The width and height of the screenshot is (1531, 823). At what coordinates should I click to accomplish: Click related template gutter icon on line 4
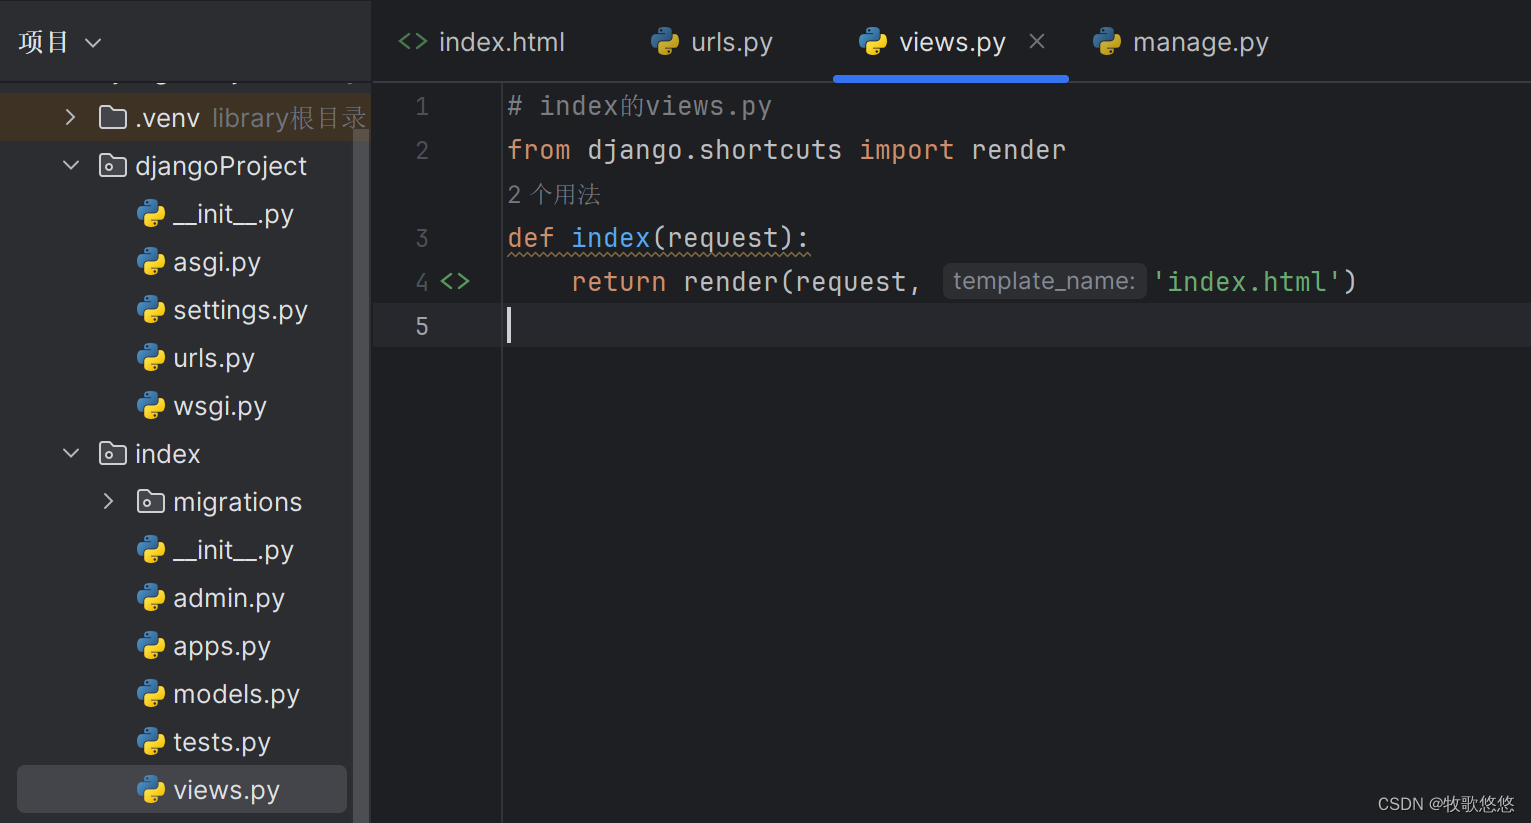[455, 281]
